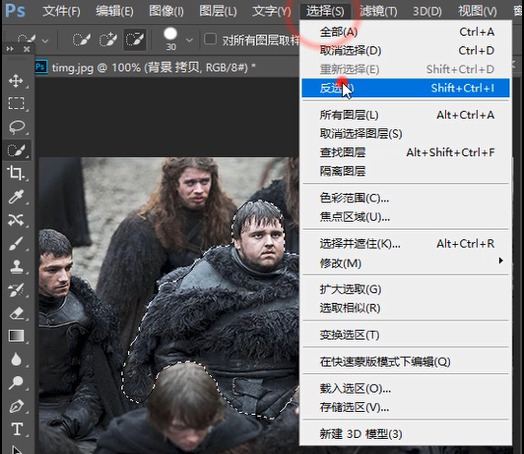Viewport: 524px width, 454px height.
Task: Select the Clone Stamp tool
Action: [16, 267]
